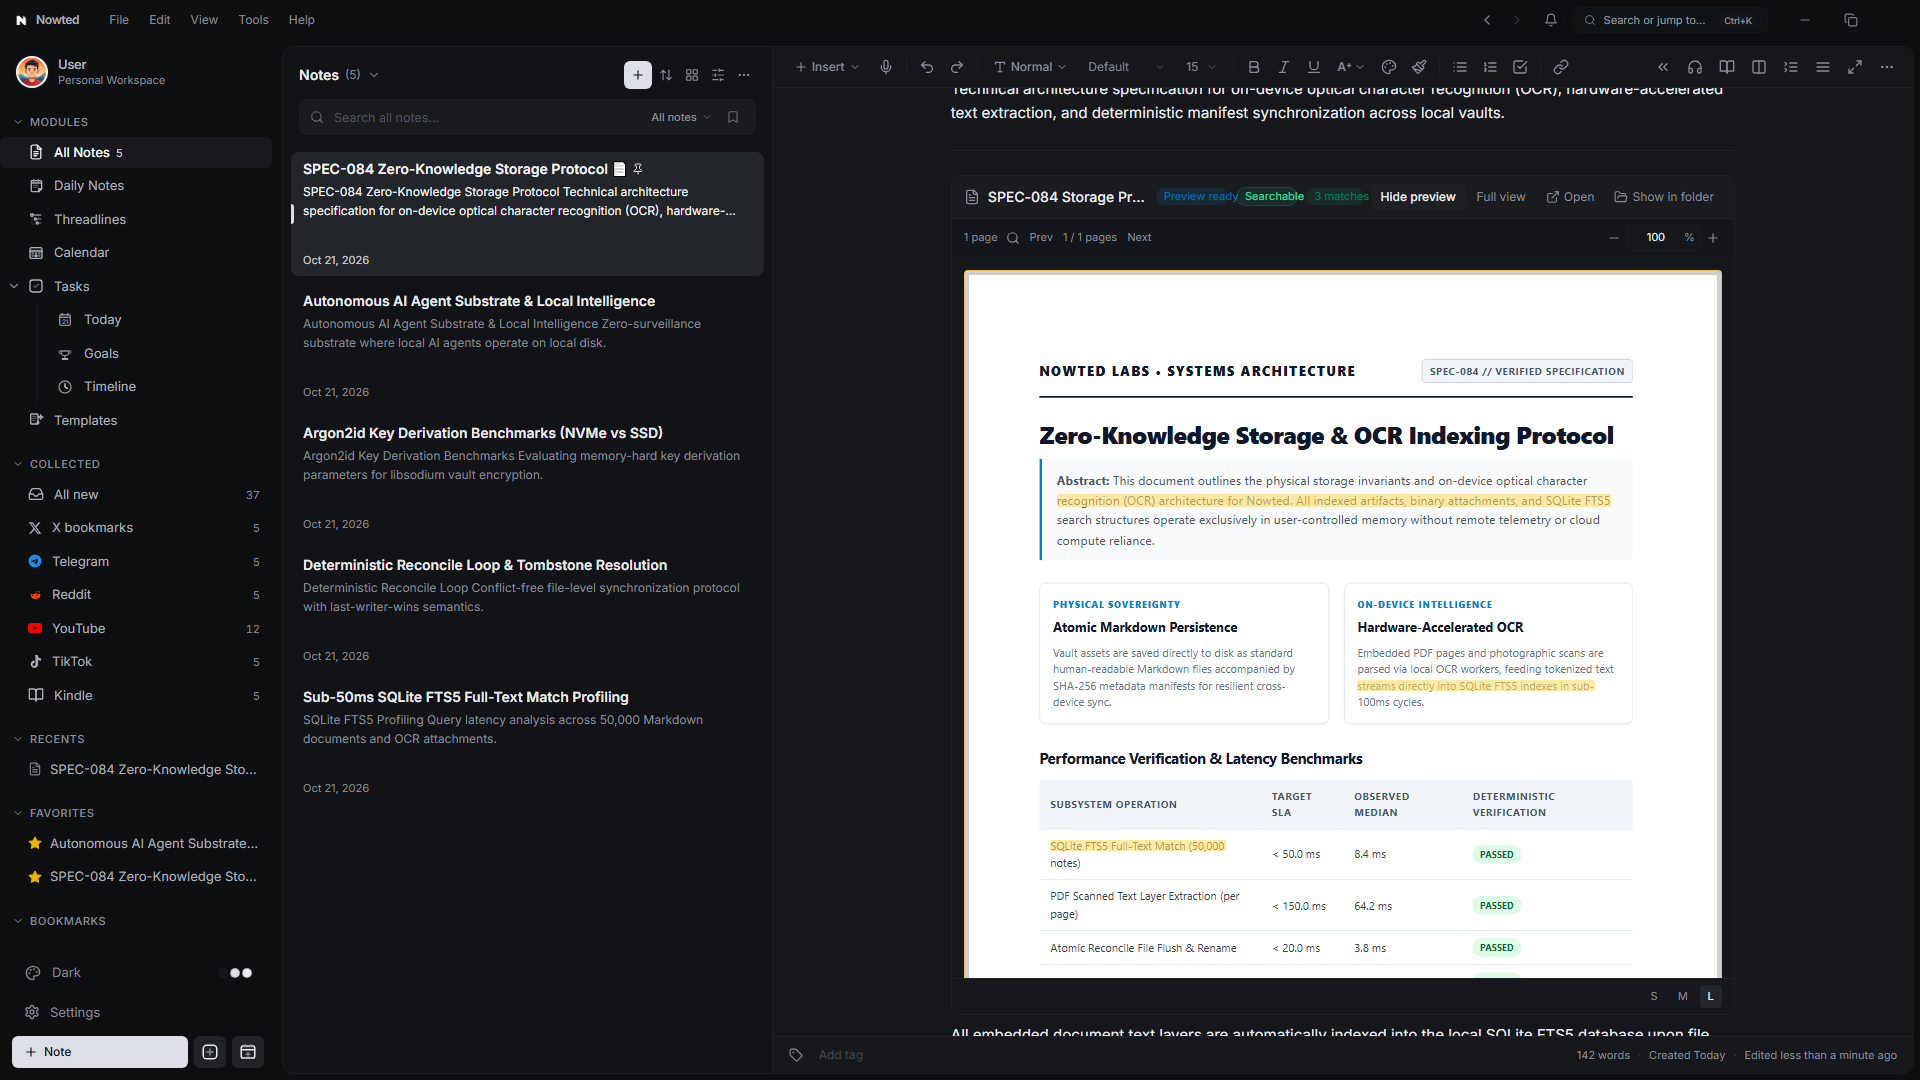The width and height of the screenshot is (1920, 1080).
Task: Toggle bold formatting
Action: click(1254, 67)
